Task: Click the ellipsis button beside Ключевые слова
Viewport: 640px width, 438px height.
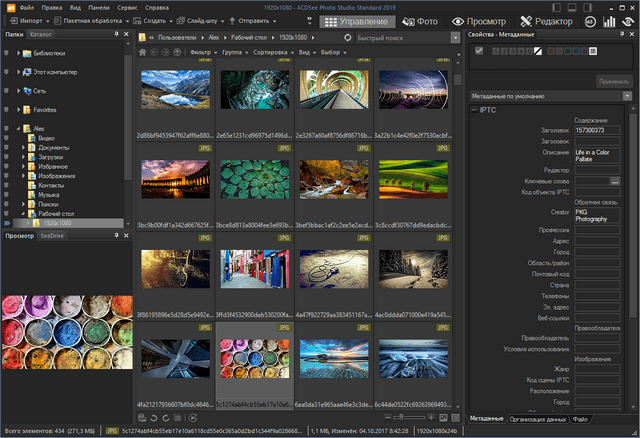Action: coord(615,181)
